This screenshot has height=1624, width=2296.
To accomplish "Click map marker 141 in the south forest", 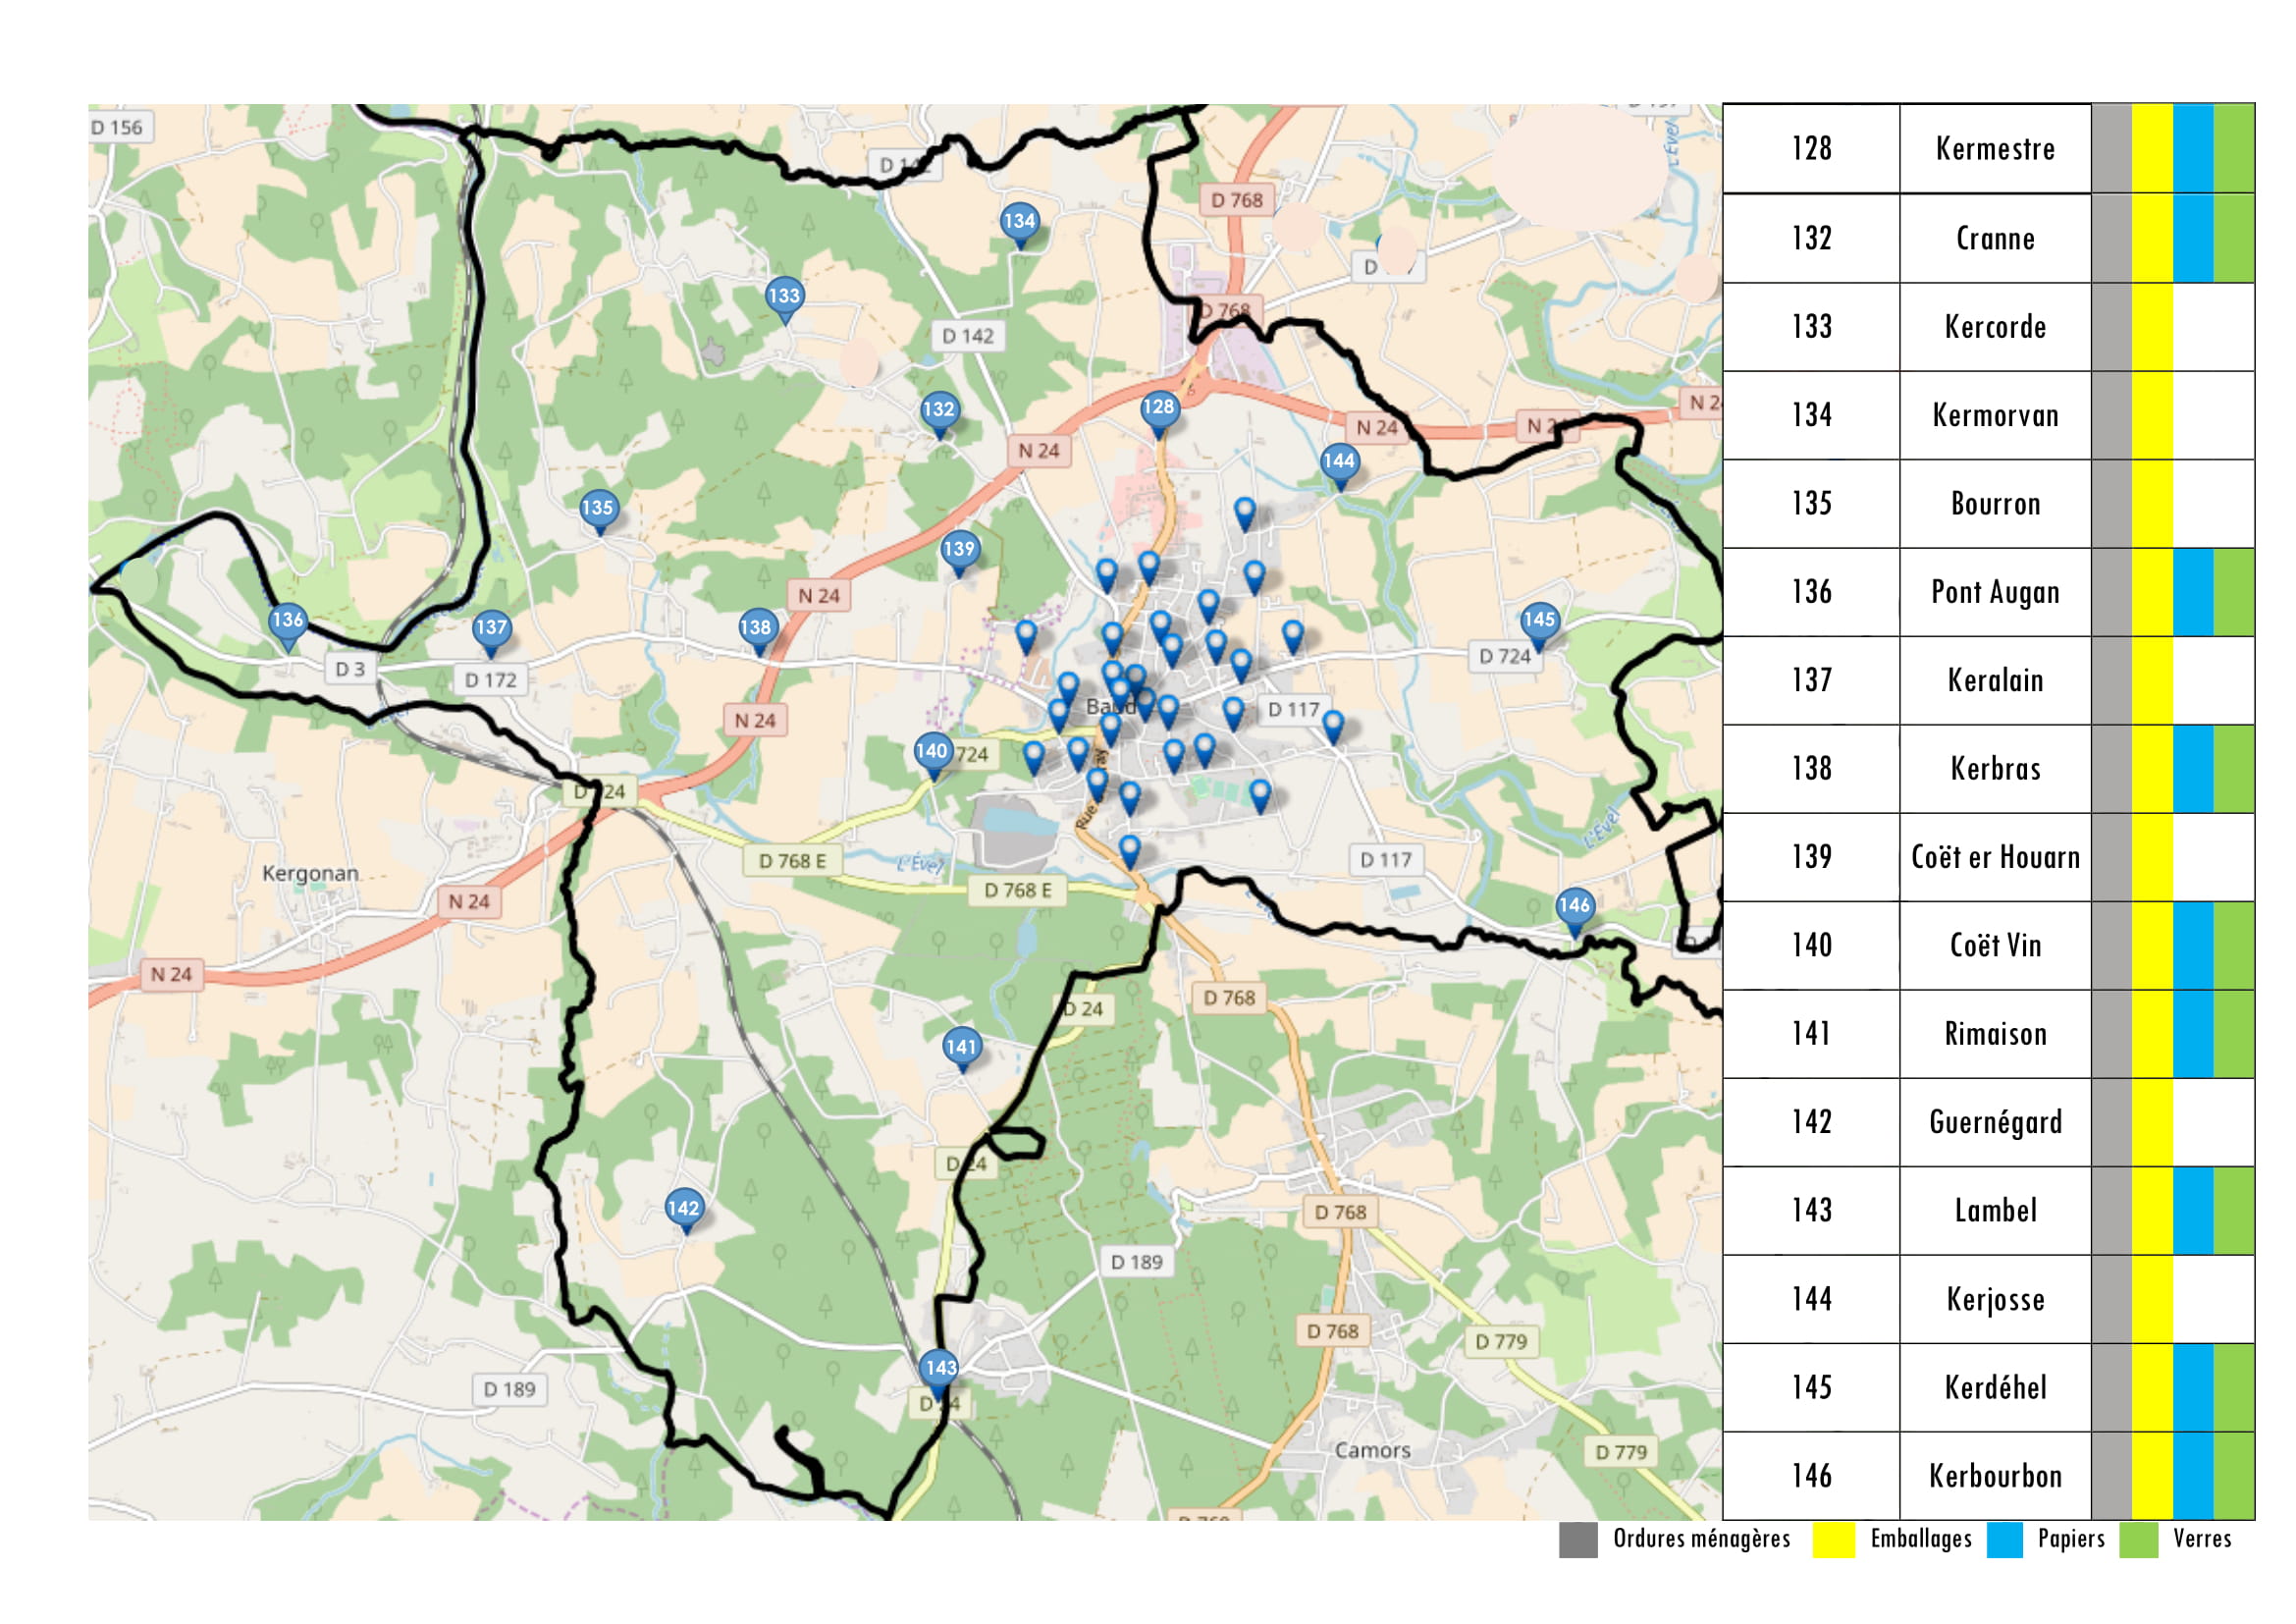I will pos(962,1050).
